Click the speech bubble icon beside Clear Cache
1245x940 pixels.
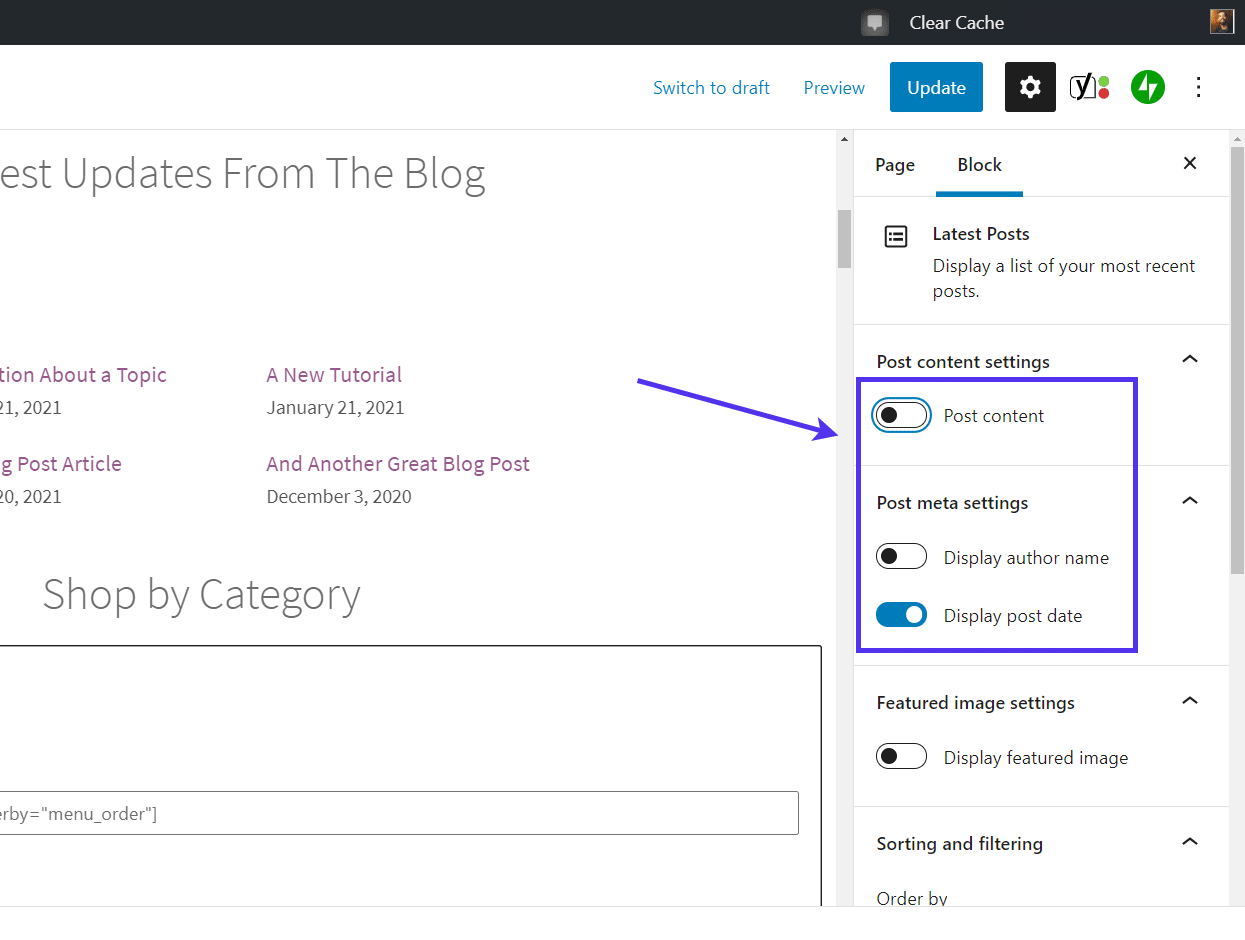(875, 23)
